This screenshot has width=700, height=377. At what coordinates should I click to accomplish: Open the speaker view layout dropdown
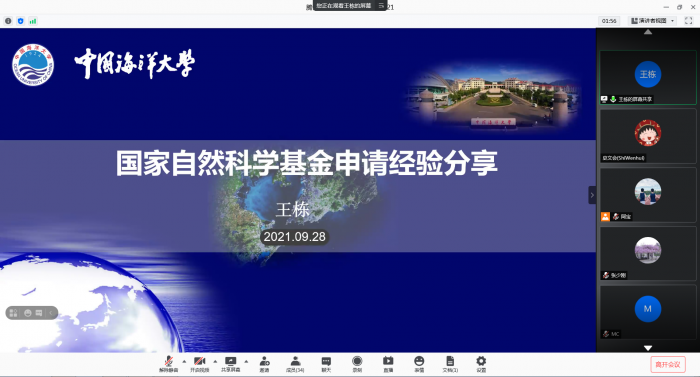(653, 21)
